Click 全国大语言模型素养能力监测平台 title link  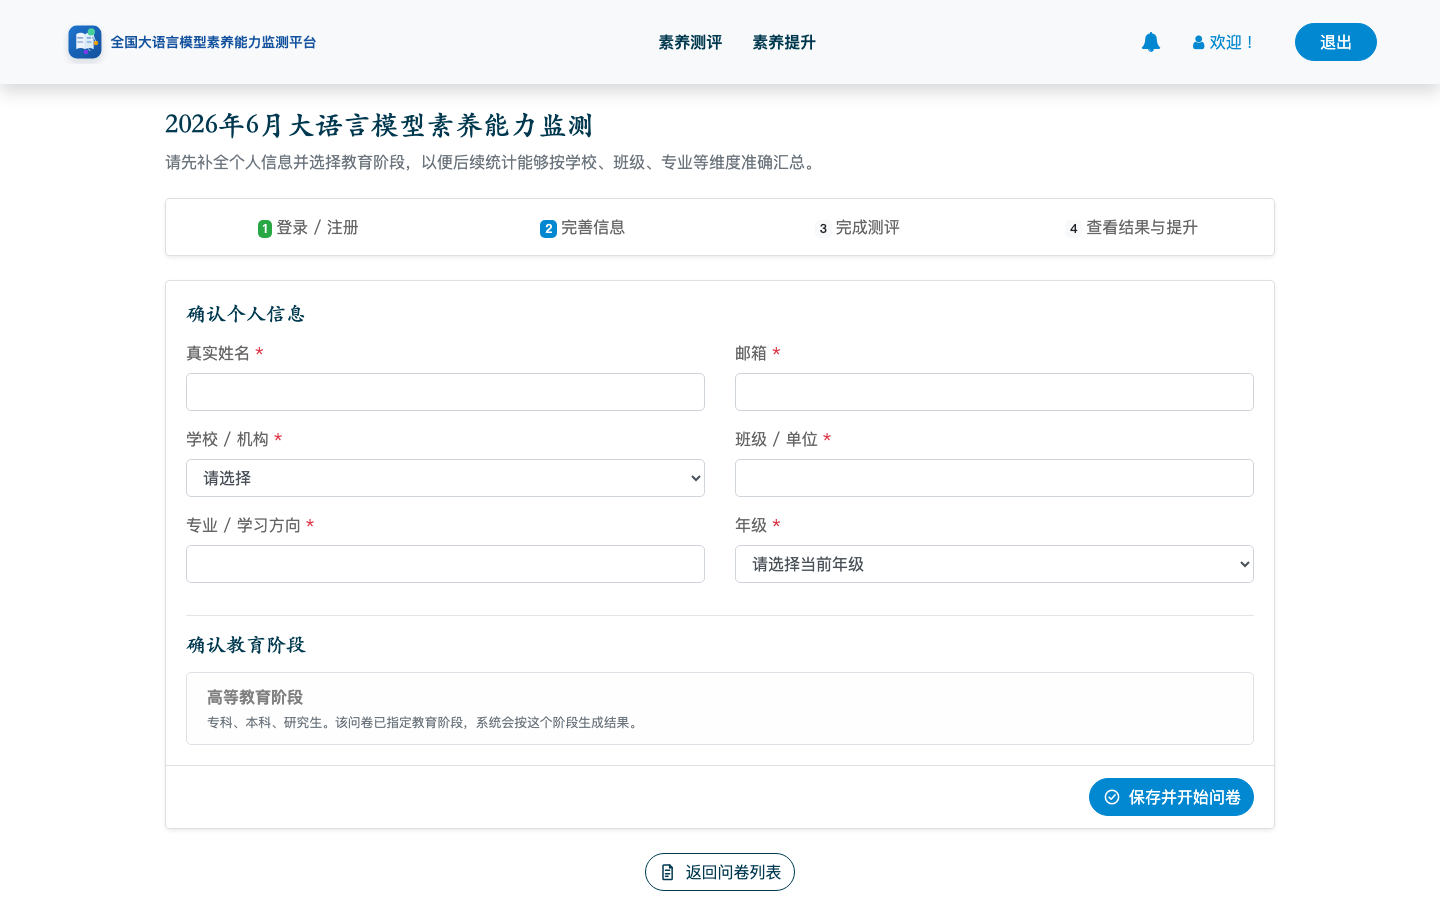point(213,42)
